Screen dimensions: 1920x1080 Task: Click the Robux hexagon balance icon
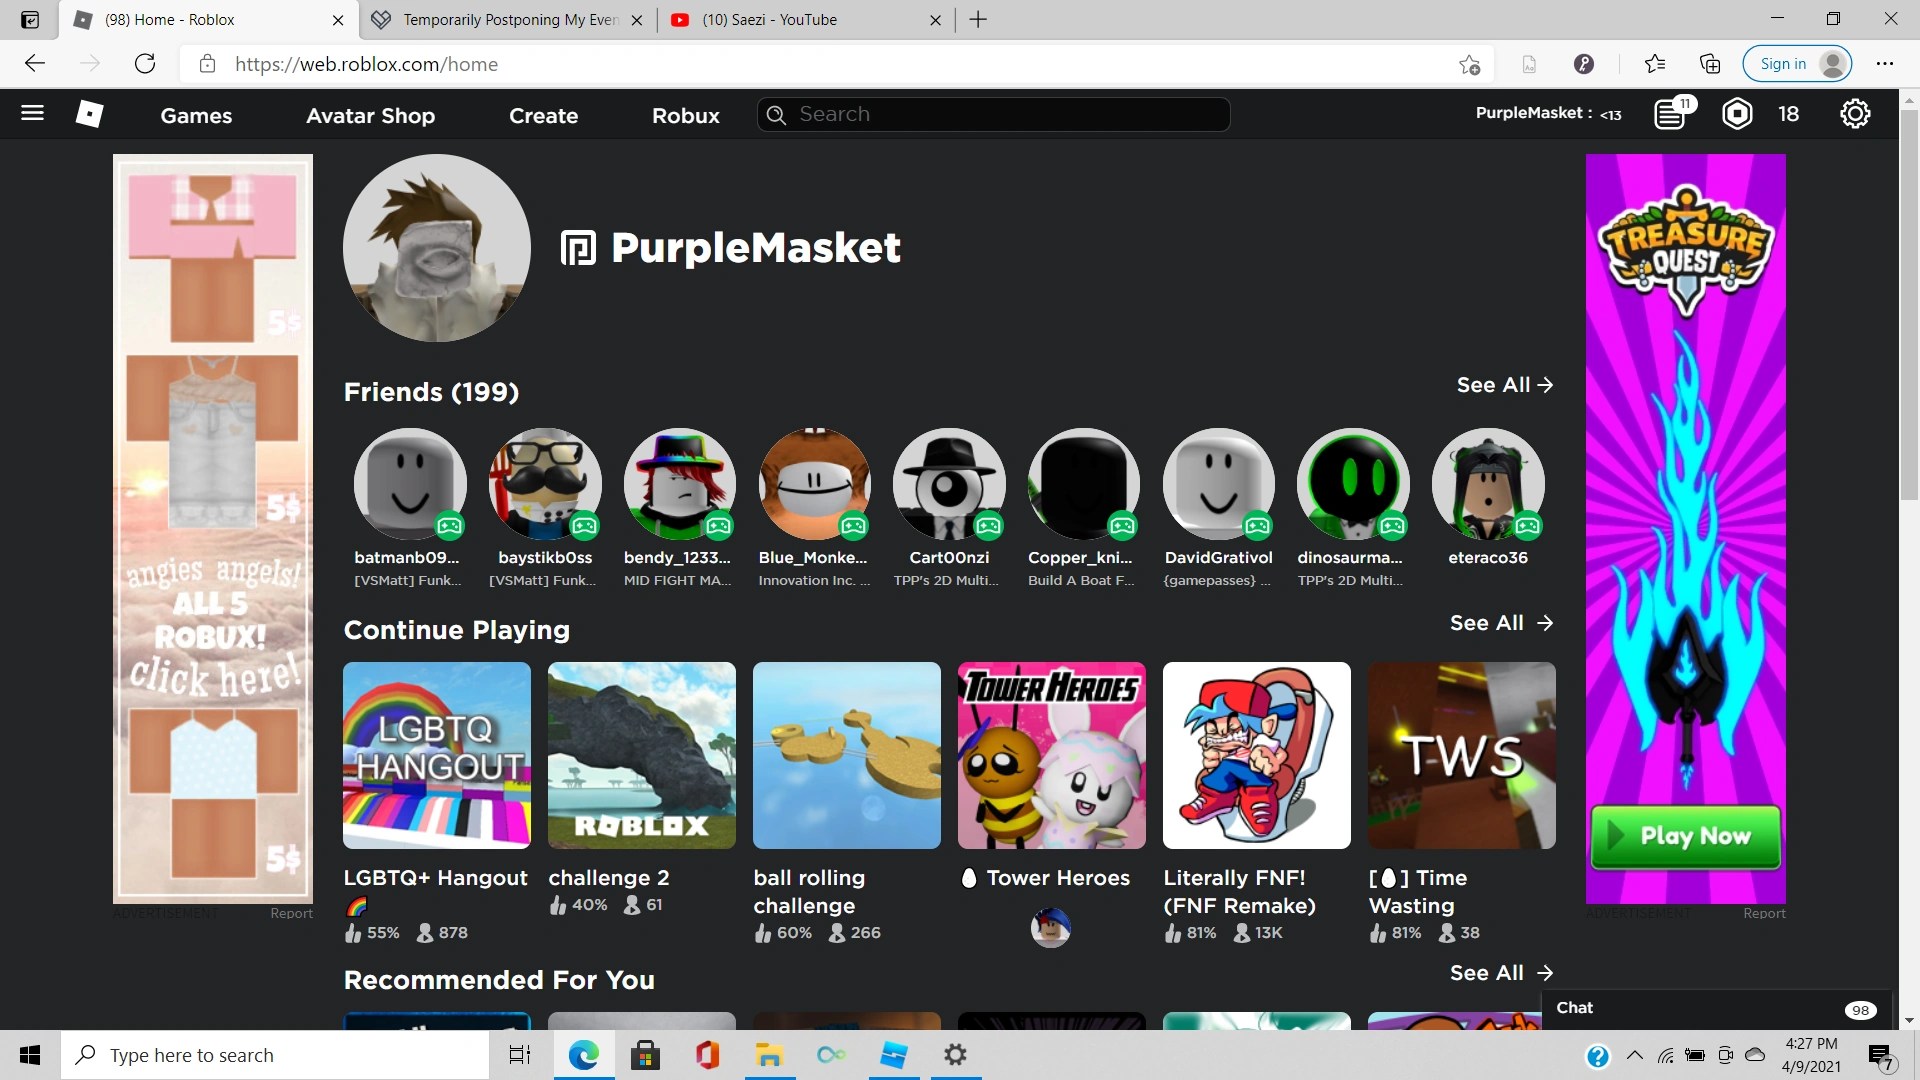point(1737,114)
